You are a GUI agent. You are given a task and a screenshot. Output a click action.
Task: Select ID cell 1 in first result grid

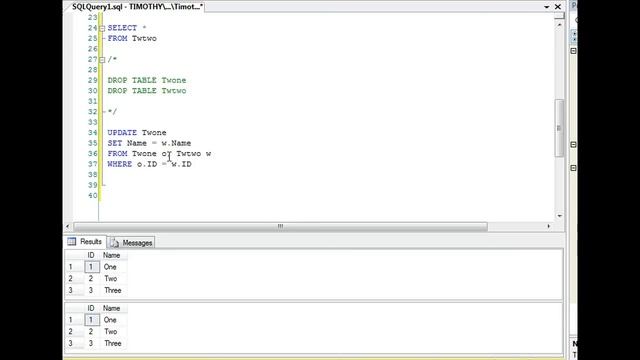(x=91, y=267)
